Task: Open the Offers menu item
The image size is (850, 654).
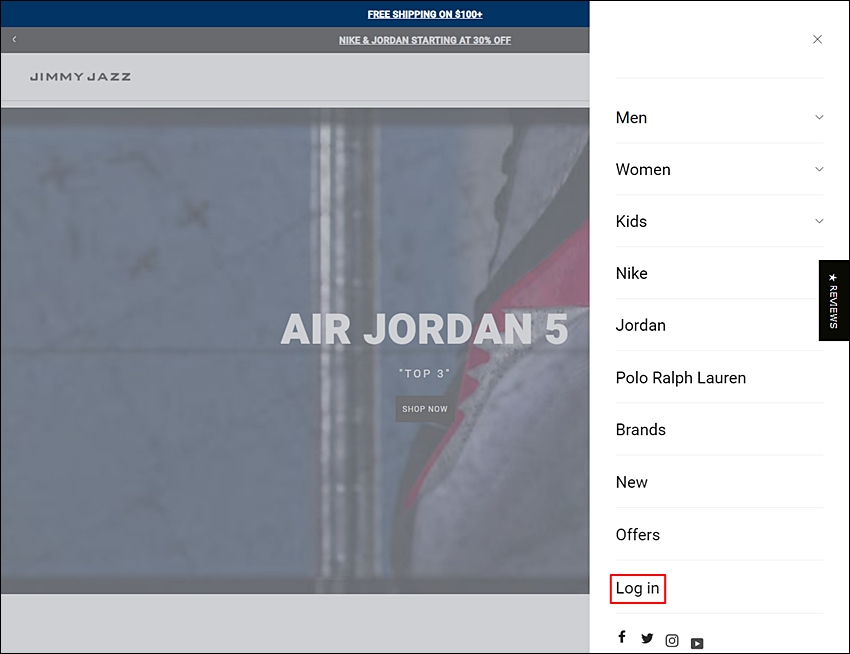Action: (638, 535)
